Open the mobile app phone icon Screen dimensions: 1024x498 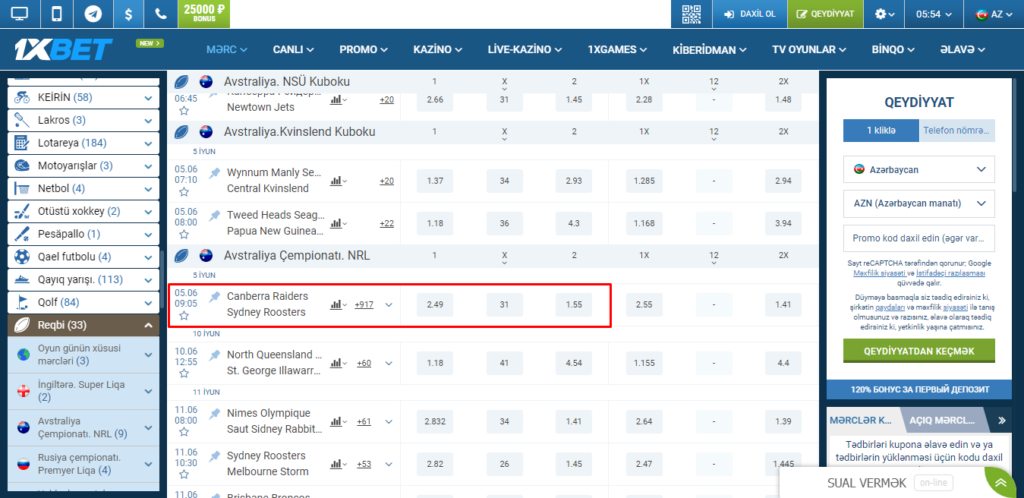pos(57,14)
